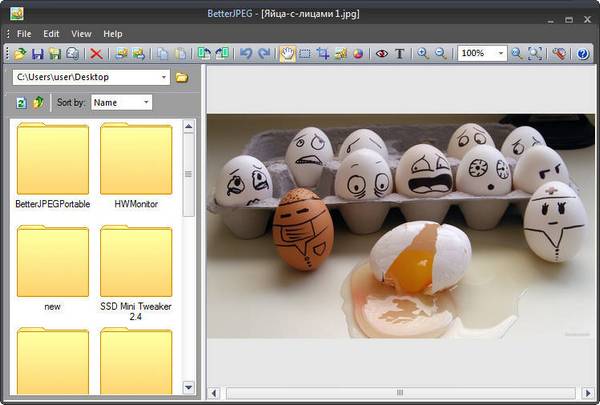Image resolution: width=600 pixels, height=405 pixels.
Task: Click the blue Help question mark
Action: (x=584, y=54)
